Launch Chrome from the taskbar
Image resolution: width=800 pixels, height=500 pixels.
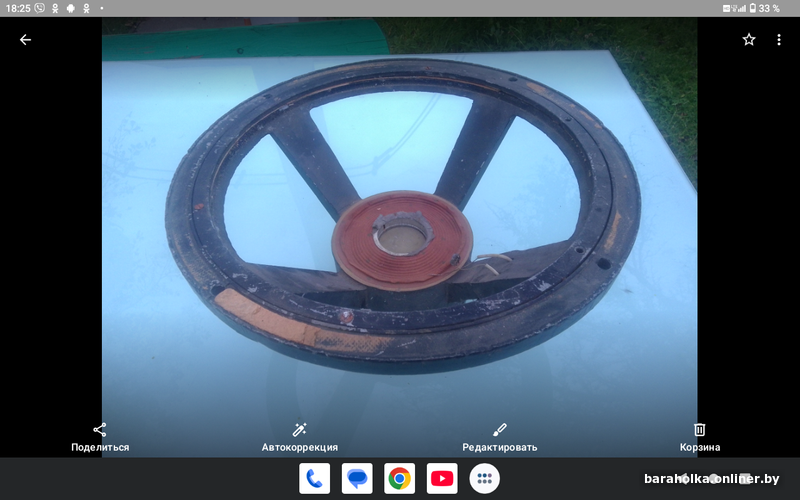(399, 479)
